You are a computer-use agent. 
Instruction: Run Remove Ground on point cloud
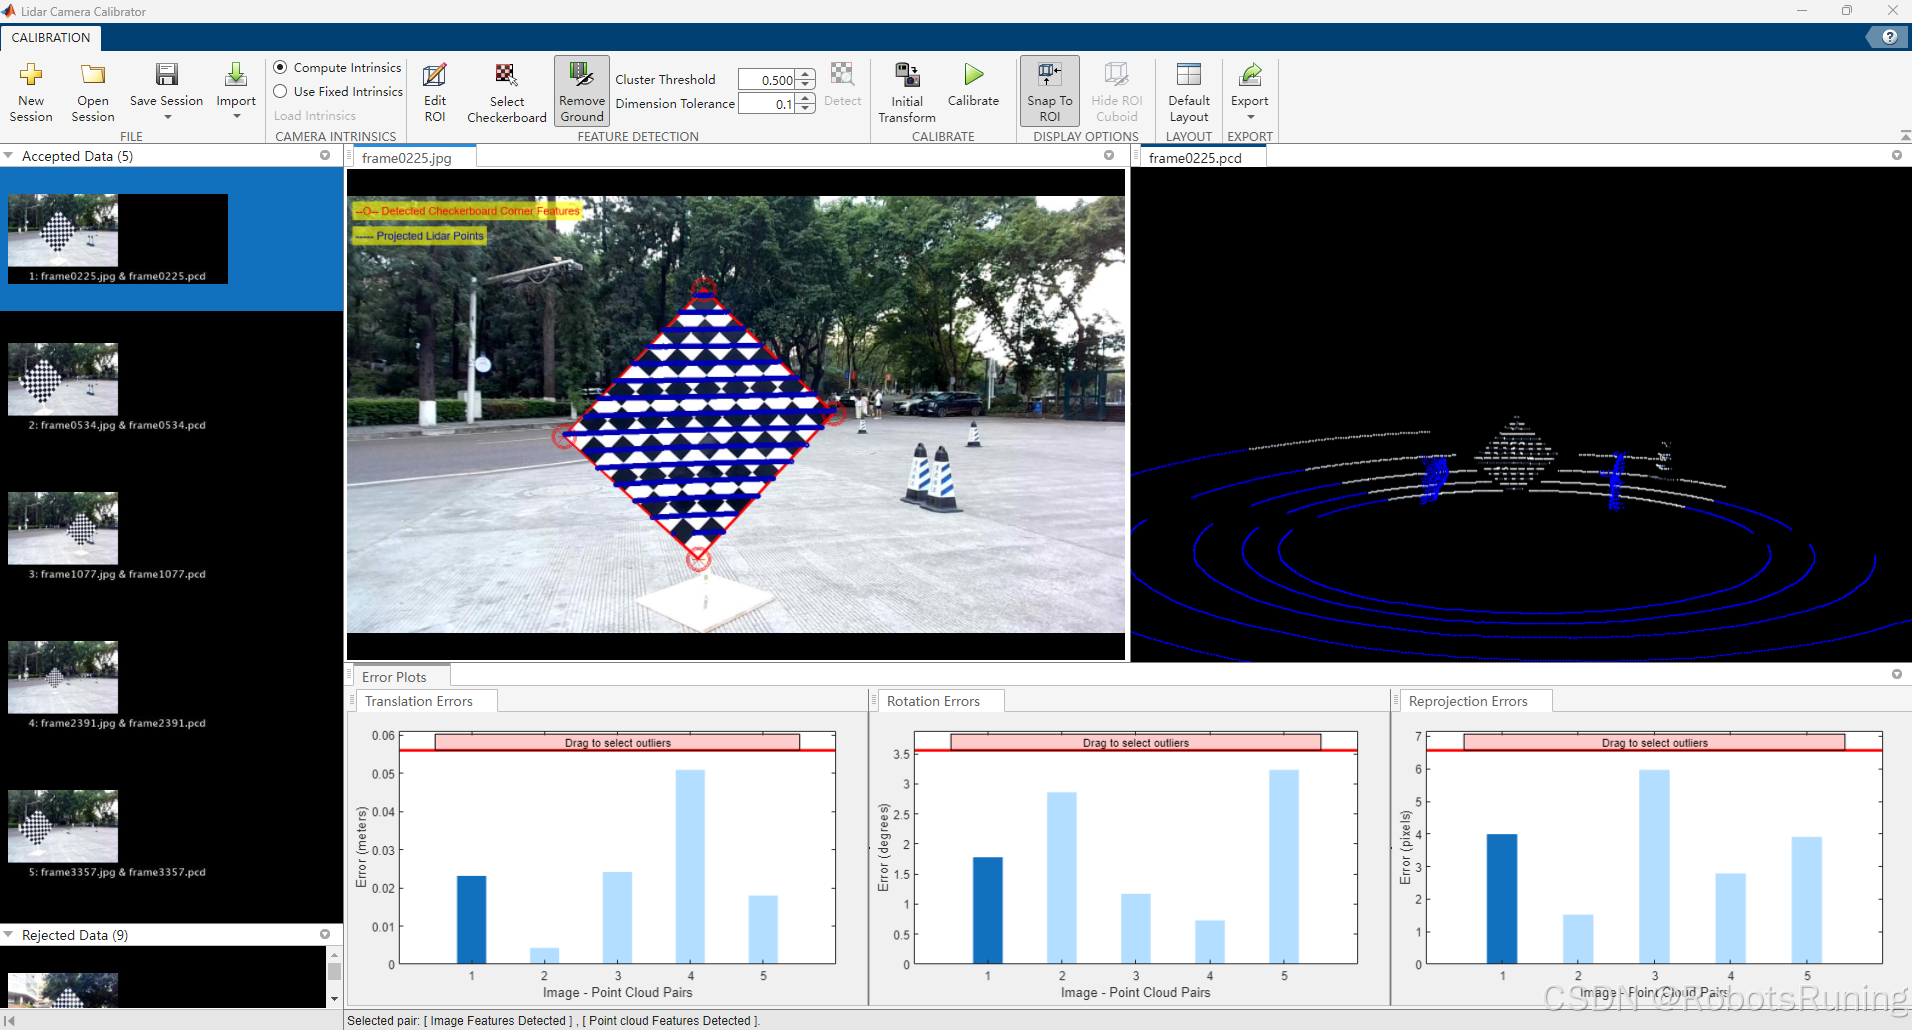click(581, 90)
